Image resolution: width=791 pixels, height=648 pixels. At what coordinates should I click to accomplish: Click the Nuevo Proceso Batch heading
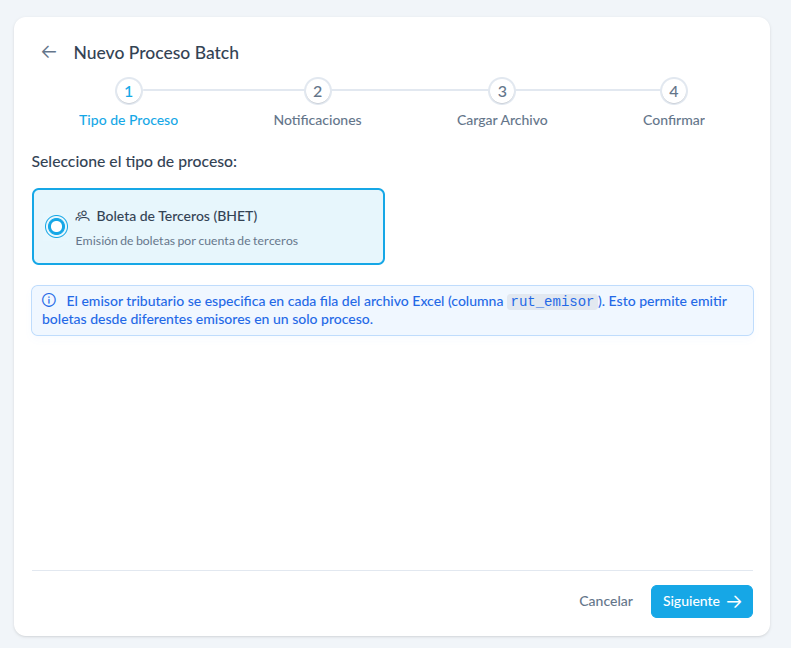(156, 53)
